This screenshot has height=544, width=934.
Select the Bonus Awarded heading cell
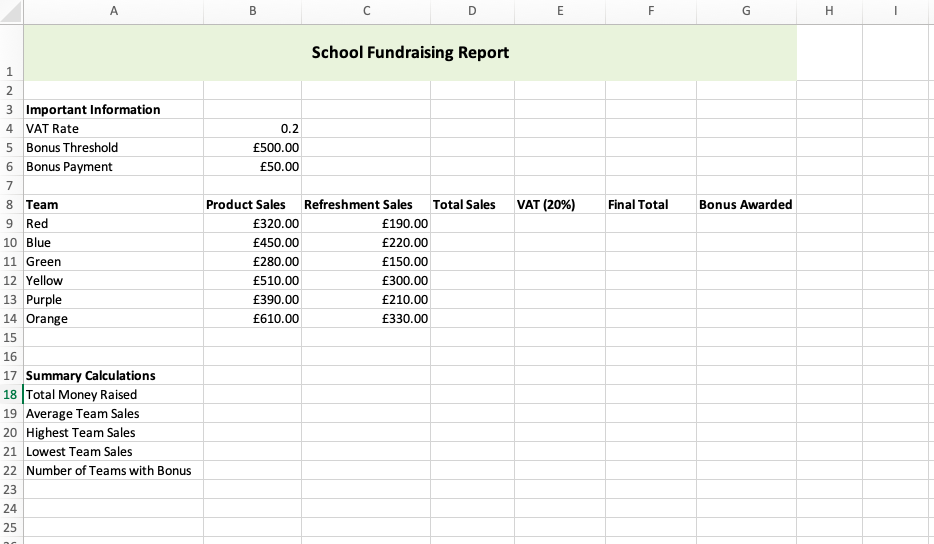tap(745, 205)
